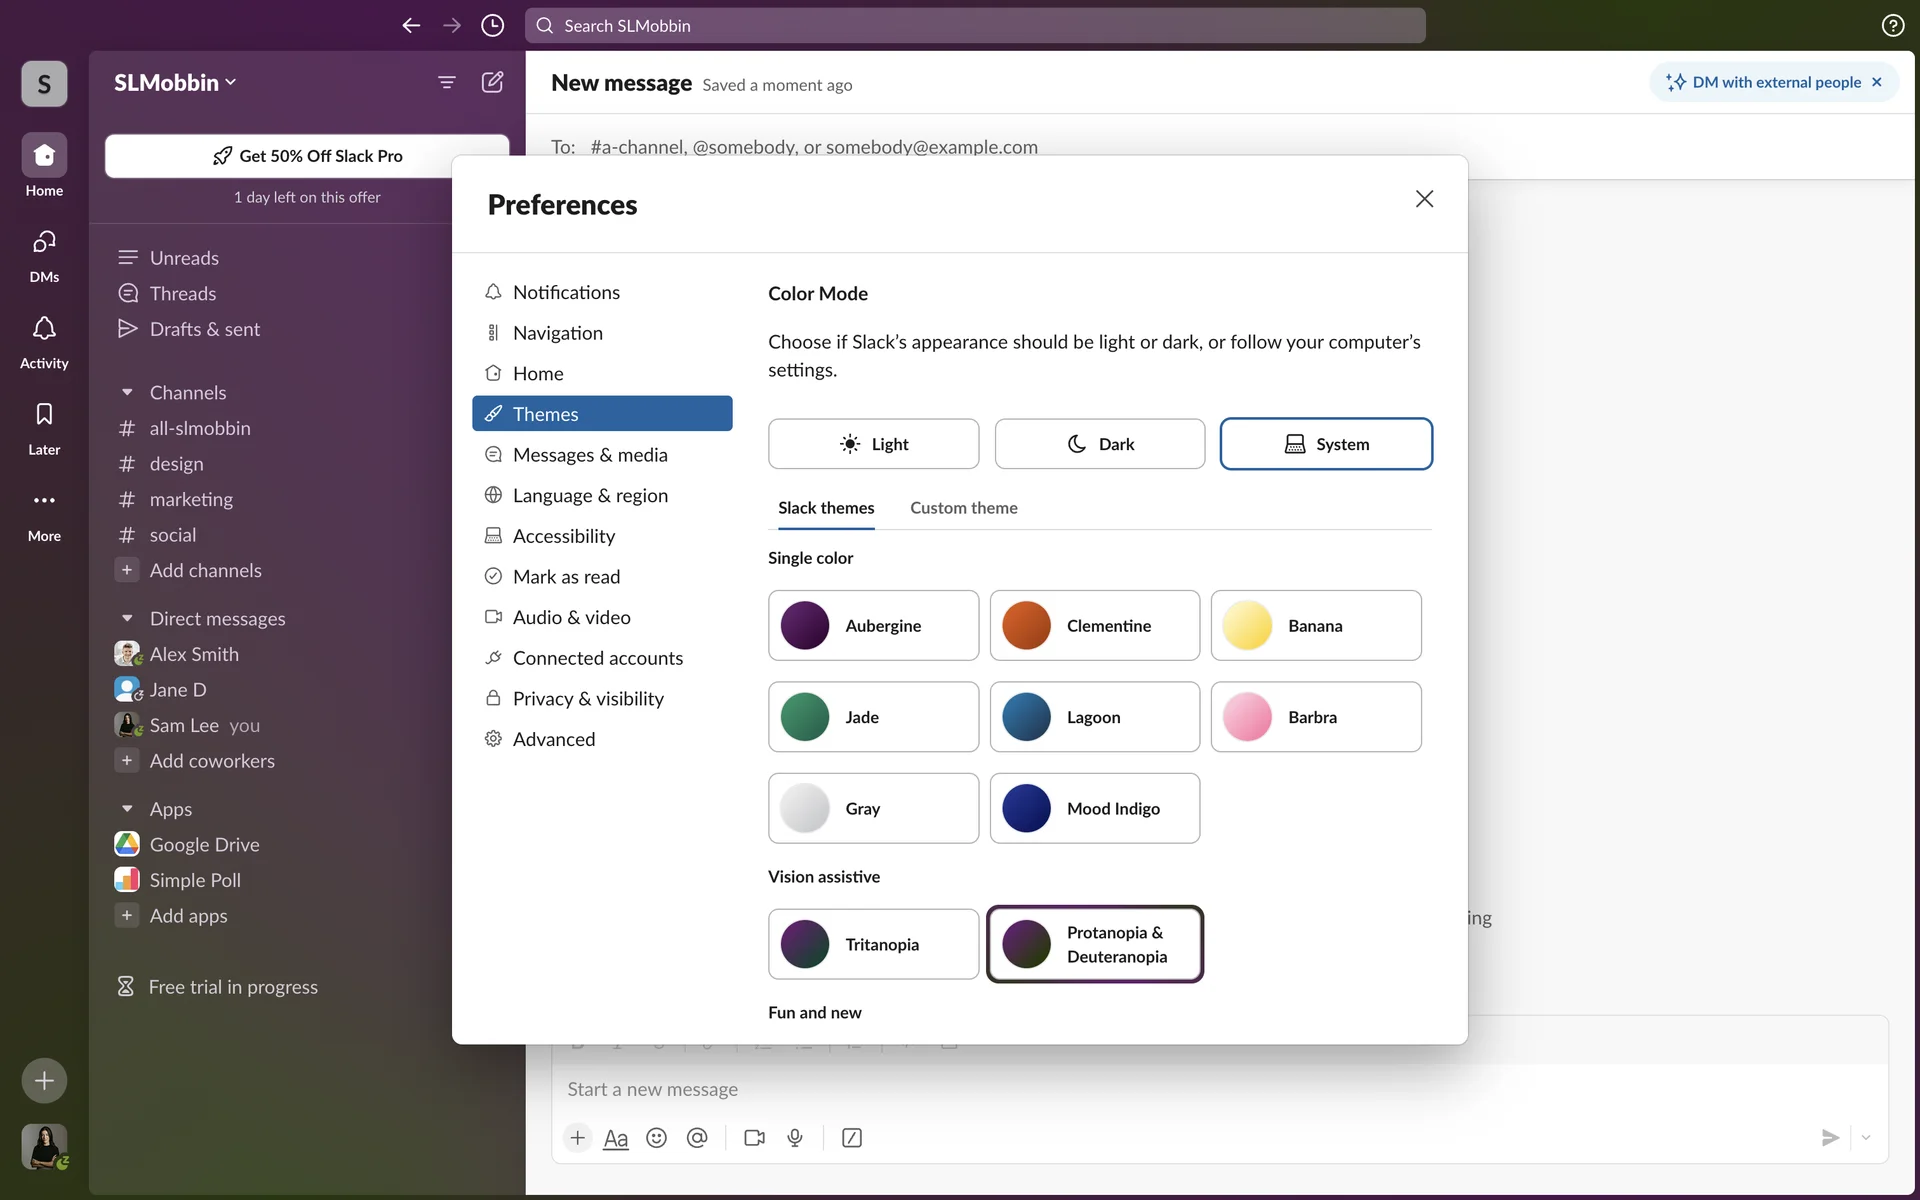The width and height of the screenshot is (1920, 1200).
Task: Select the Dark color mode
Action: (1099, 444)
